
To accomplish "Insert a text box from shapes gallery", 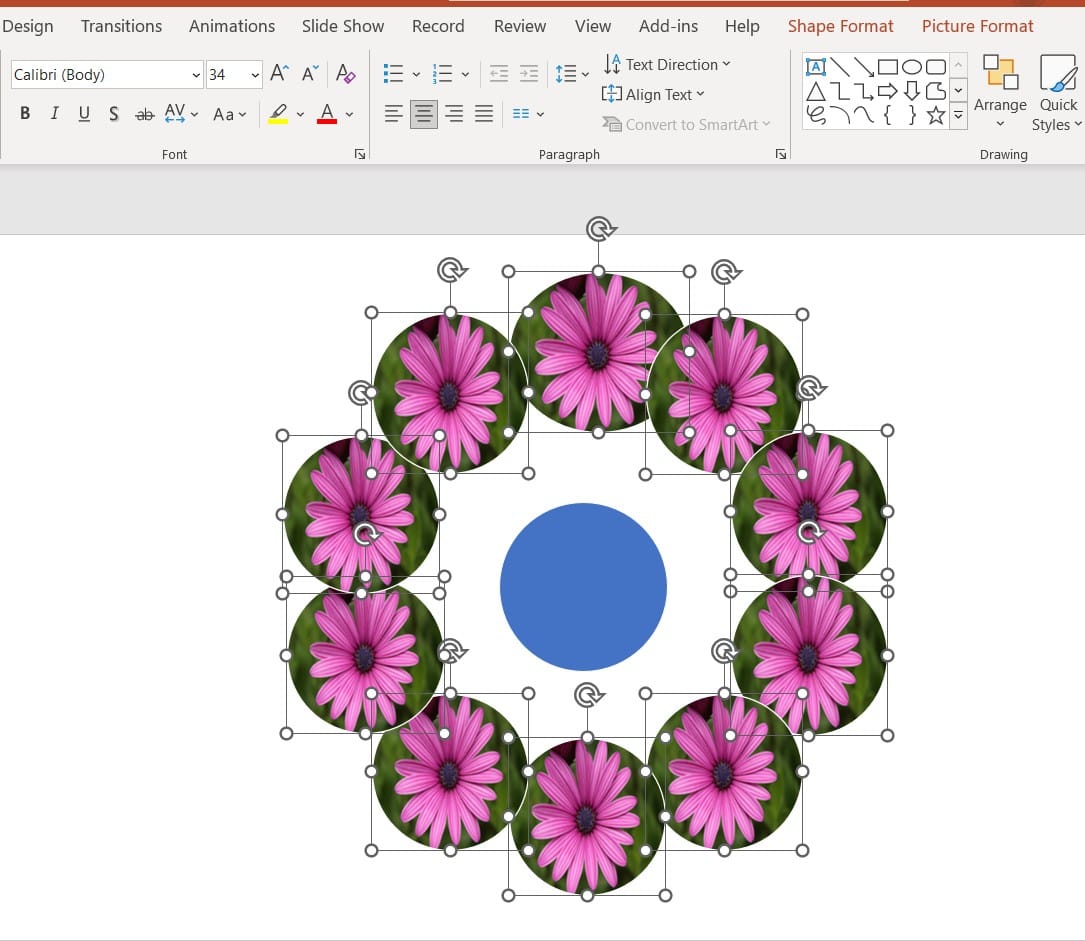I will tap(816, 67).
